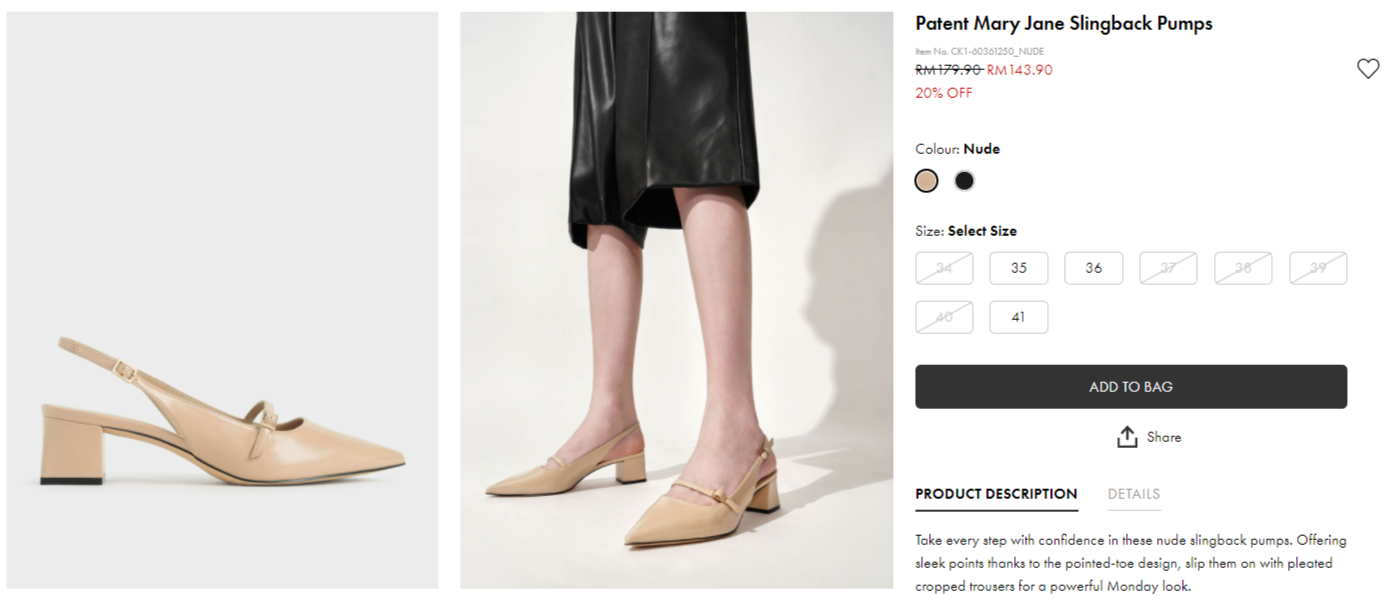Viewport: 1387px width, 602px height.
Task: Choose sold-out size 39
Action: pyautogui.click(x=1317, y=268)
